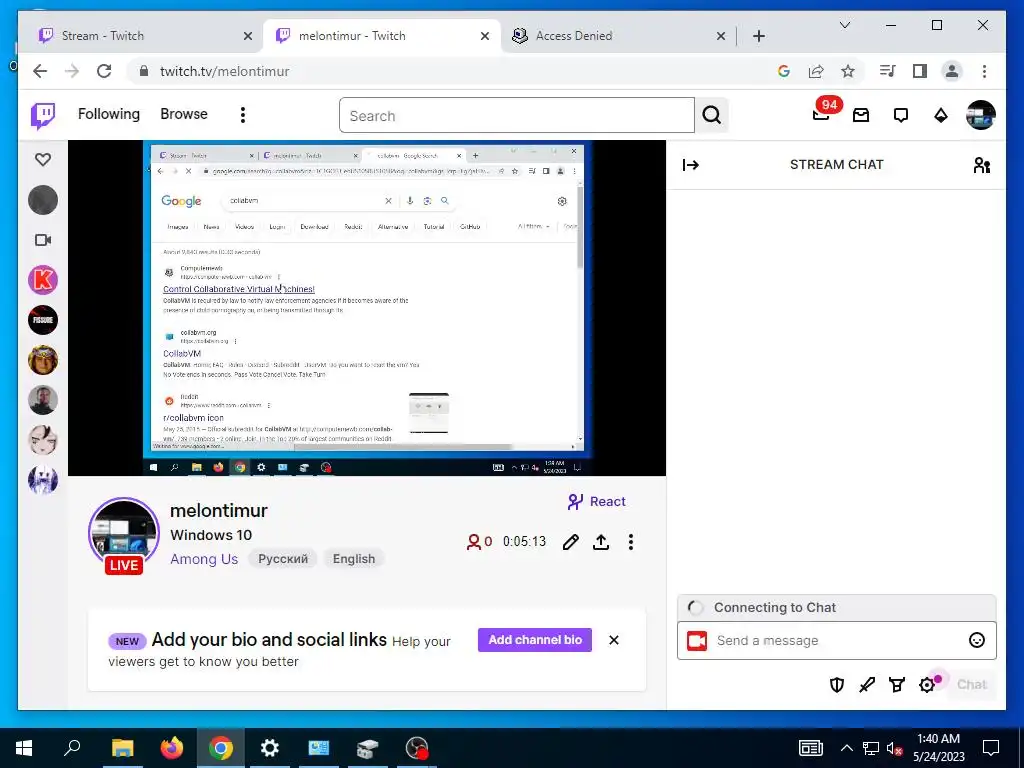The image size is (1024, 768).
Task: Click the address bar URL
Action: [225, 71]
